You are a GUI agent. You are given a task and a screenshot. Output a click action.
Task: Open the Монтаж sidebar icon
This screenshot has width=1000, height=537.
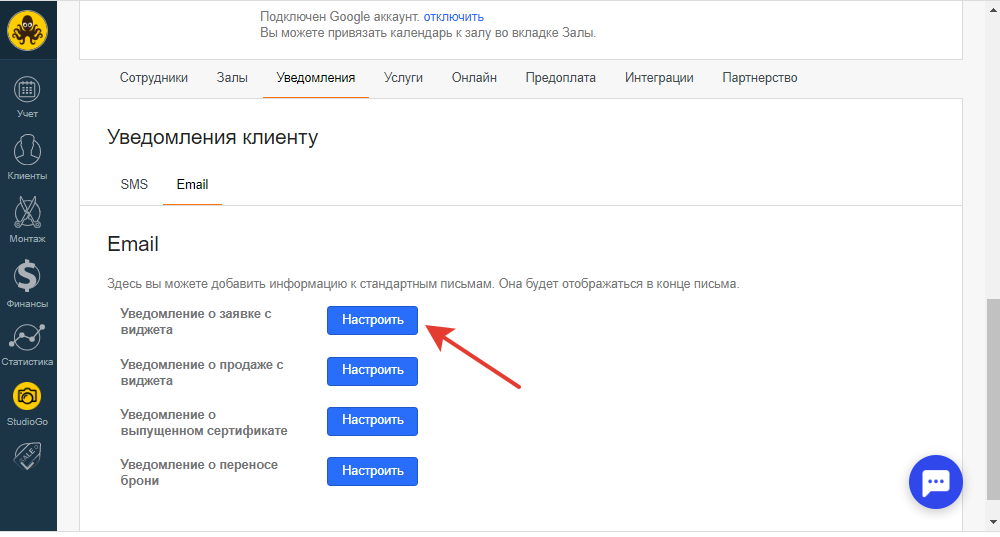[27, 212]
